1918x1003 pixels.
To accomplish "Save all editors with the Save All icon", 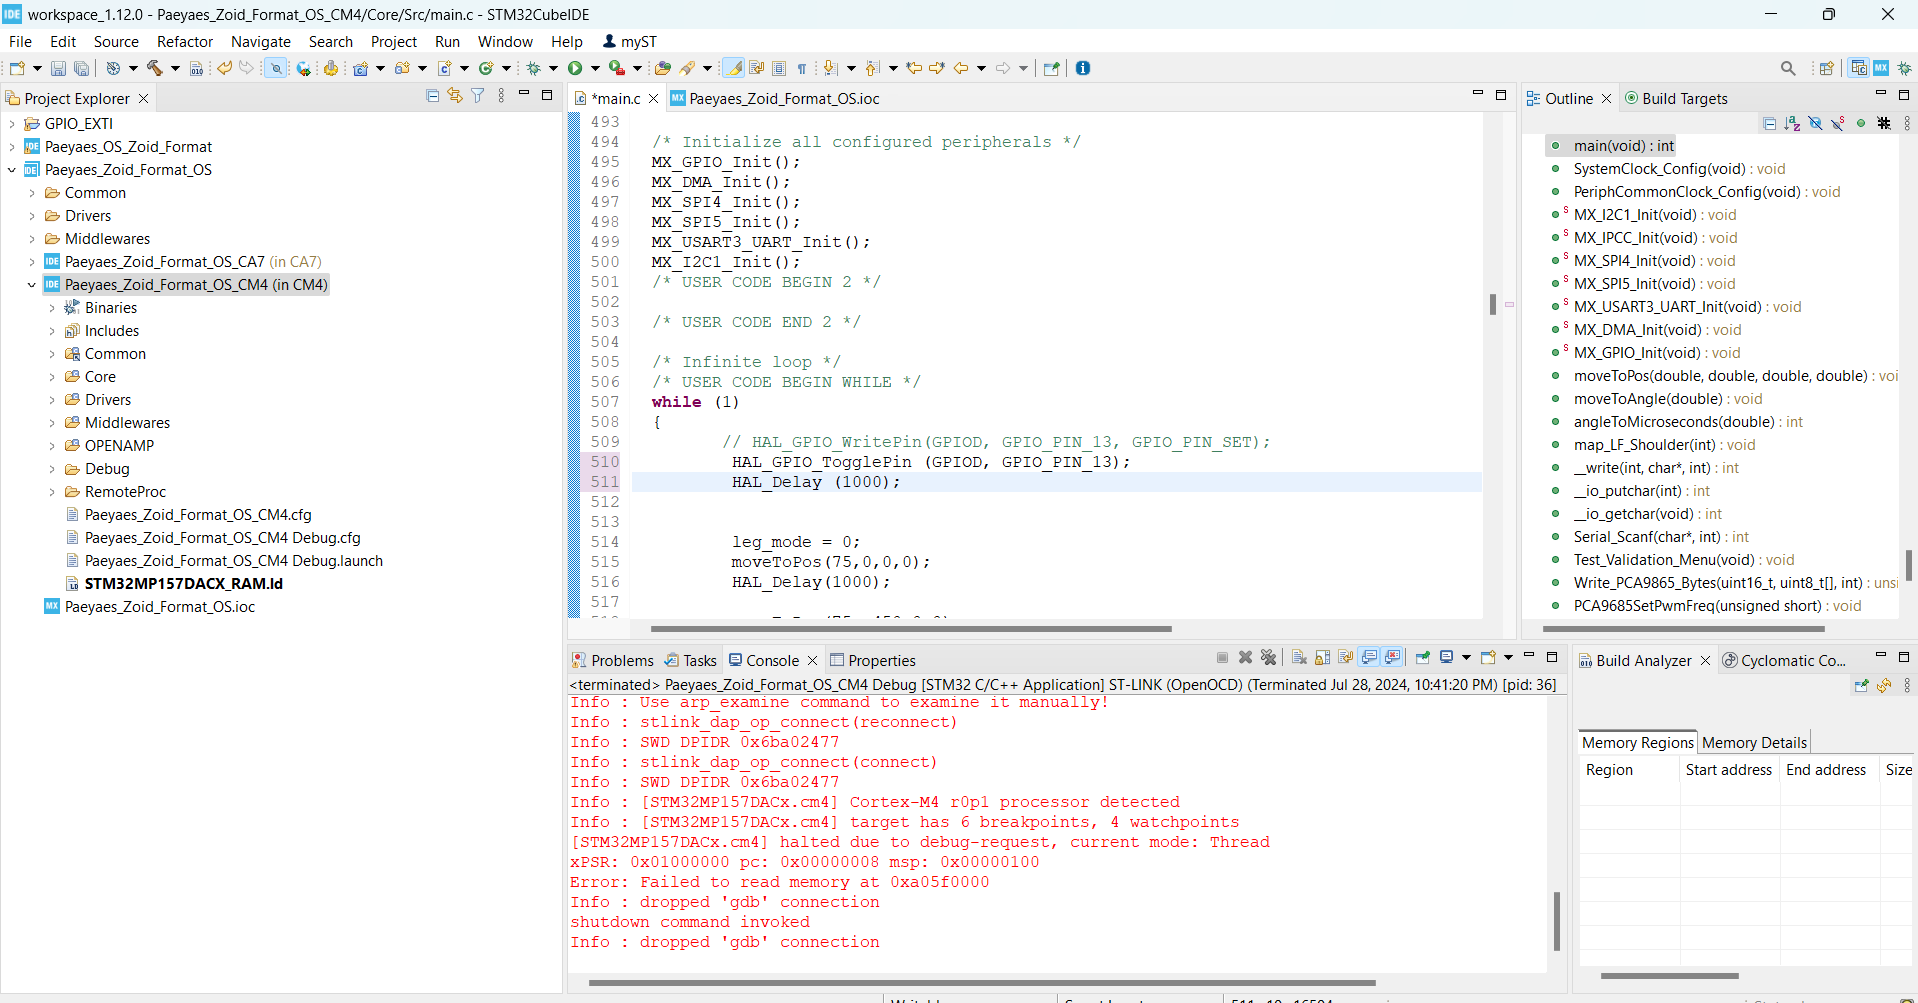I will (x=81, y=68).
